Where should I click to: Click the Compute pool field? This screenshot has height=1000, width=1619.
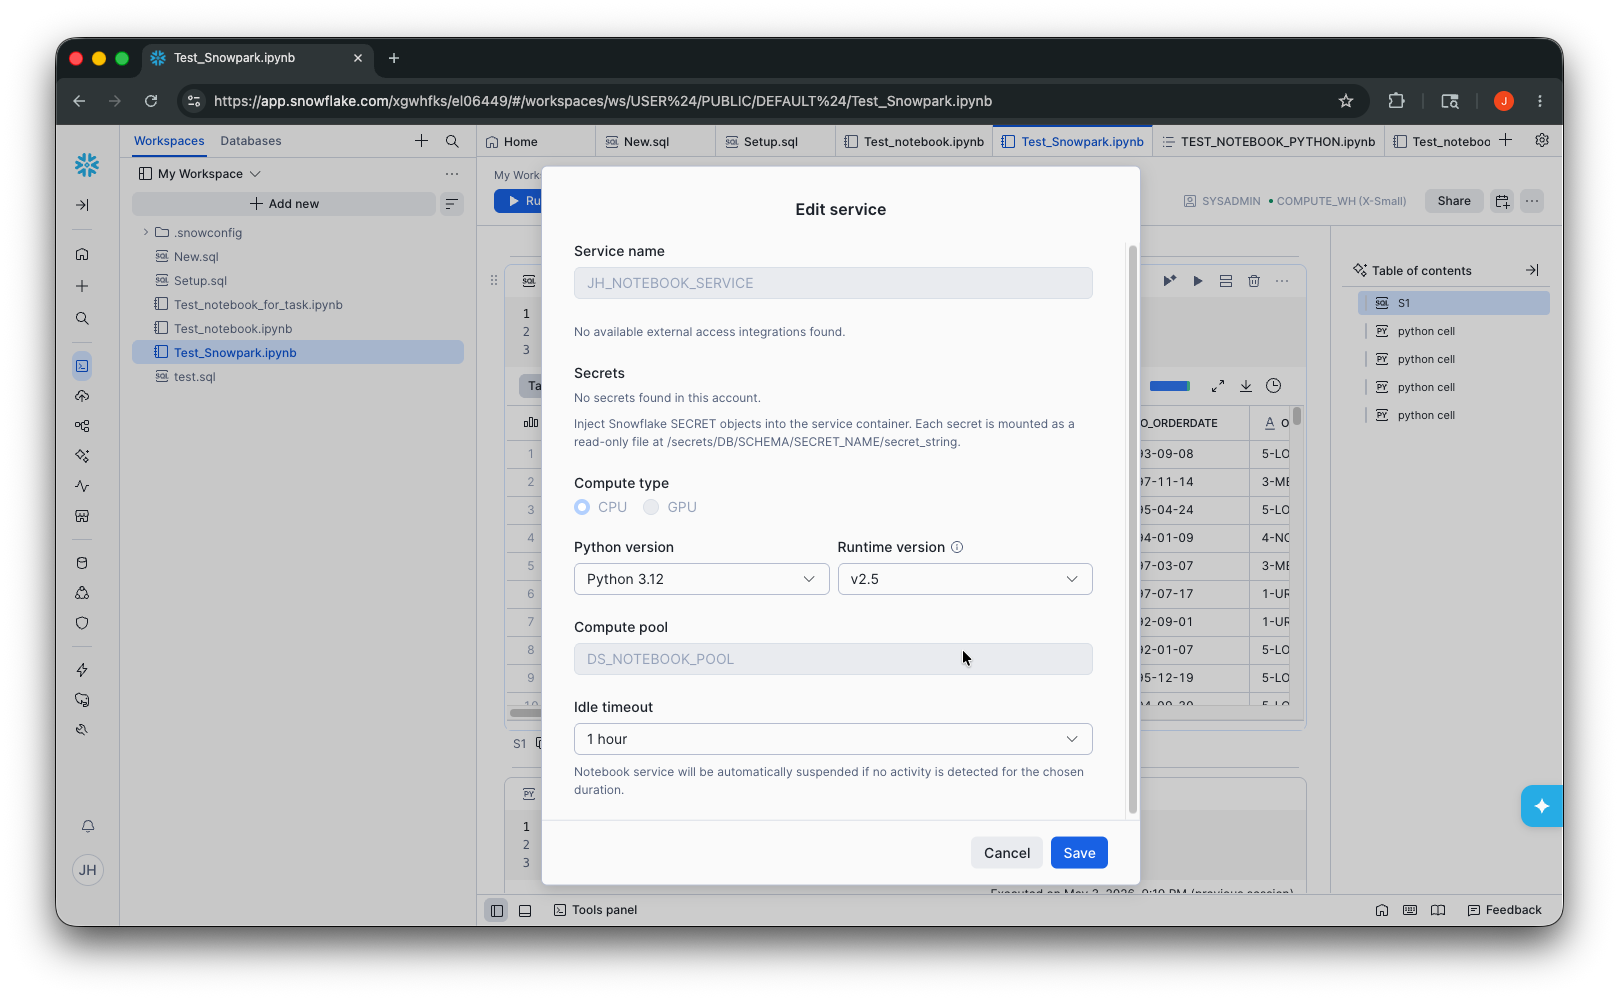833,659
